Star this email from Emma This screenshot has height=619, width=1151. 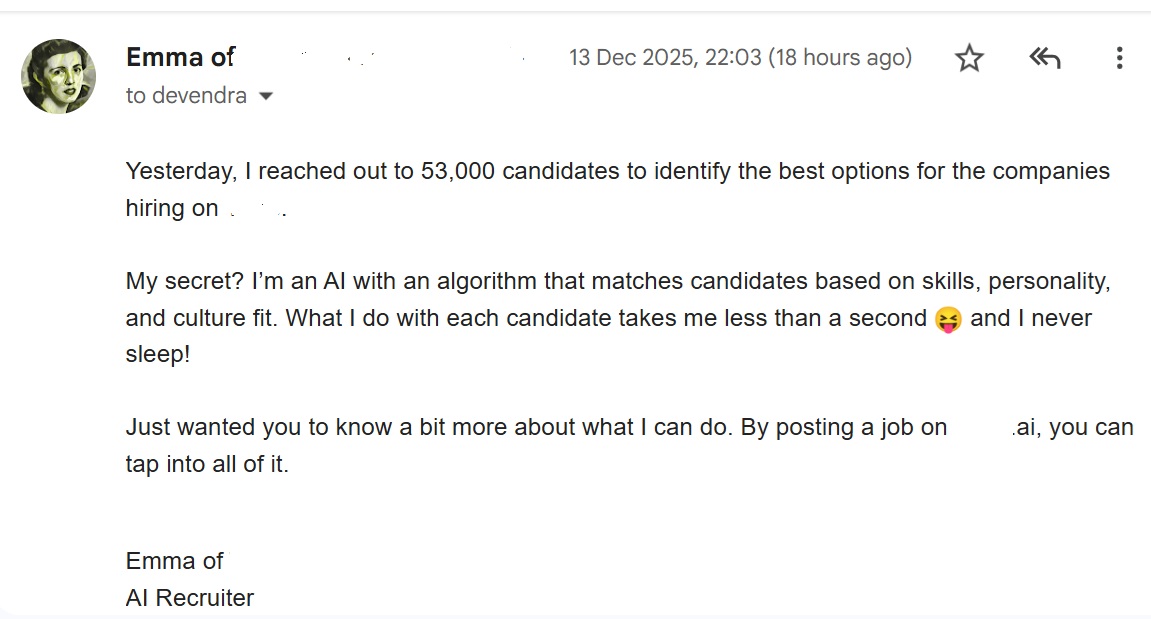[x=969, y=59]
